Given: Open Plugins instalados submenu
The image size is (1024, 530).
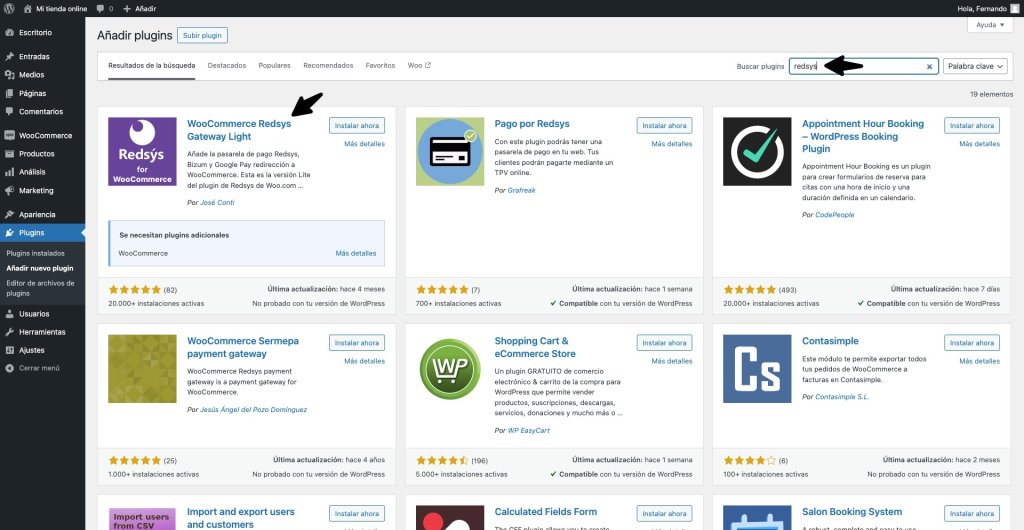Looking at the screenshot, I should click(x=35, y=253).
